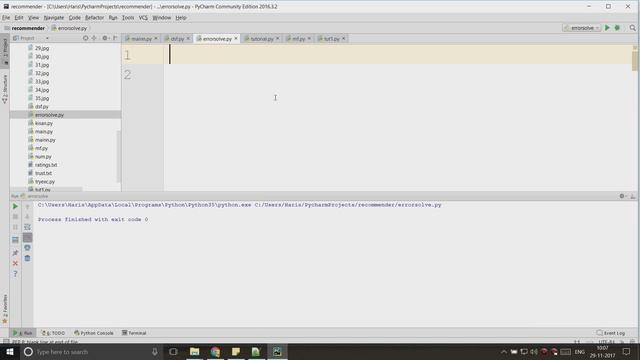
Task: Click the Down the stack trace arrow
Action: [x=27, y=217]
